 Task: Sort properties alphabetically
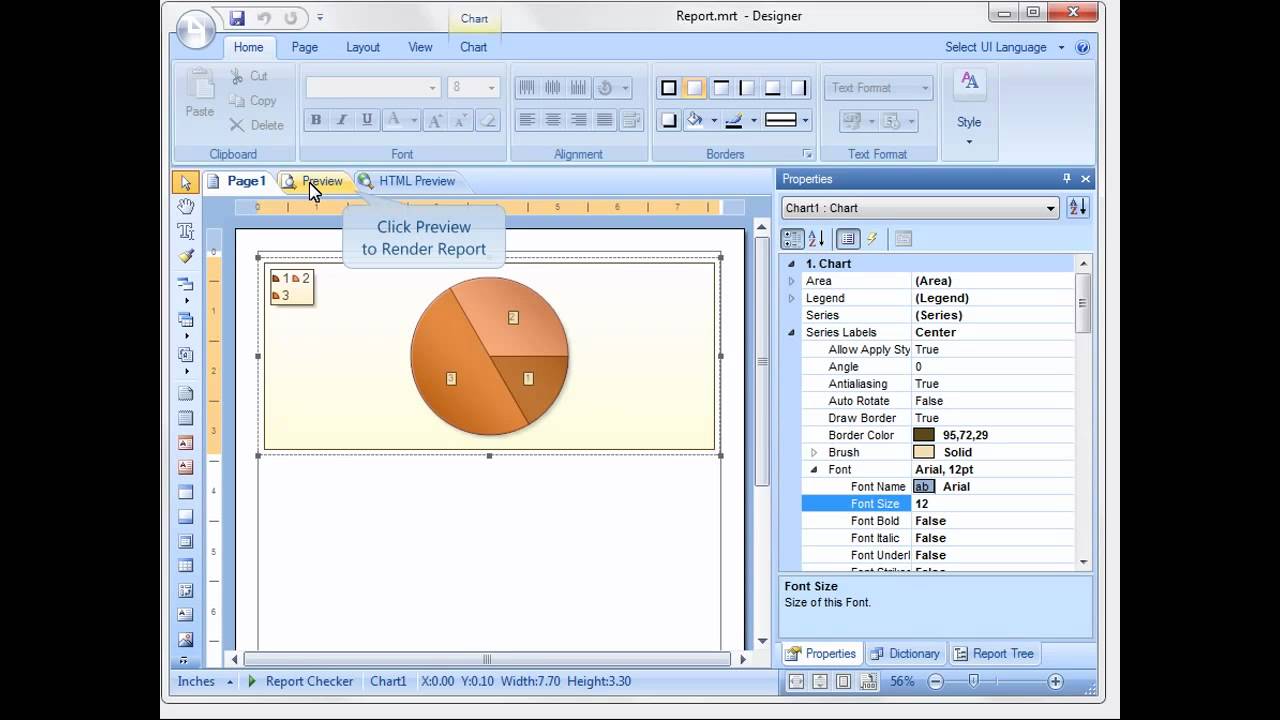816,239
